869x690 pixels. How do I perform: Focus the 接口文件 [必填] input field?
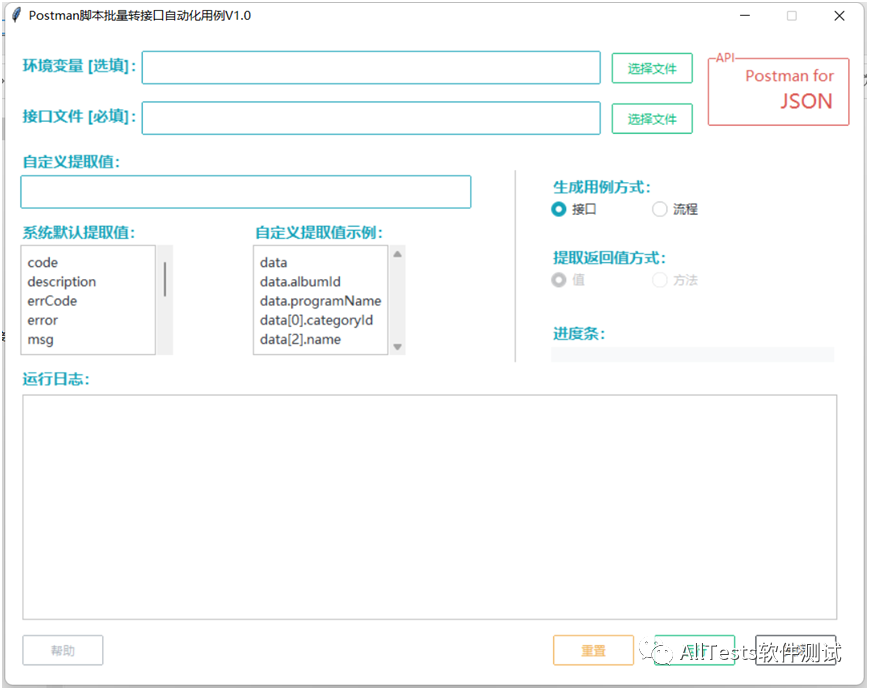(x=371, y=118)
